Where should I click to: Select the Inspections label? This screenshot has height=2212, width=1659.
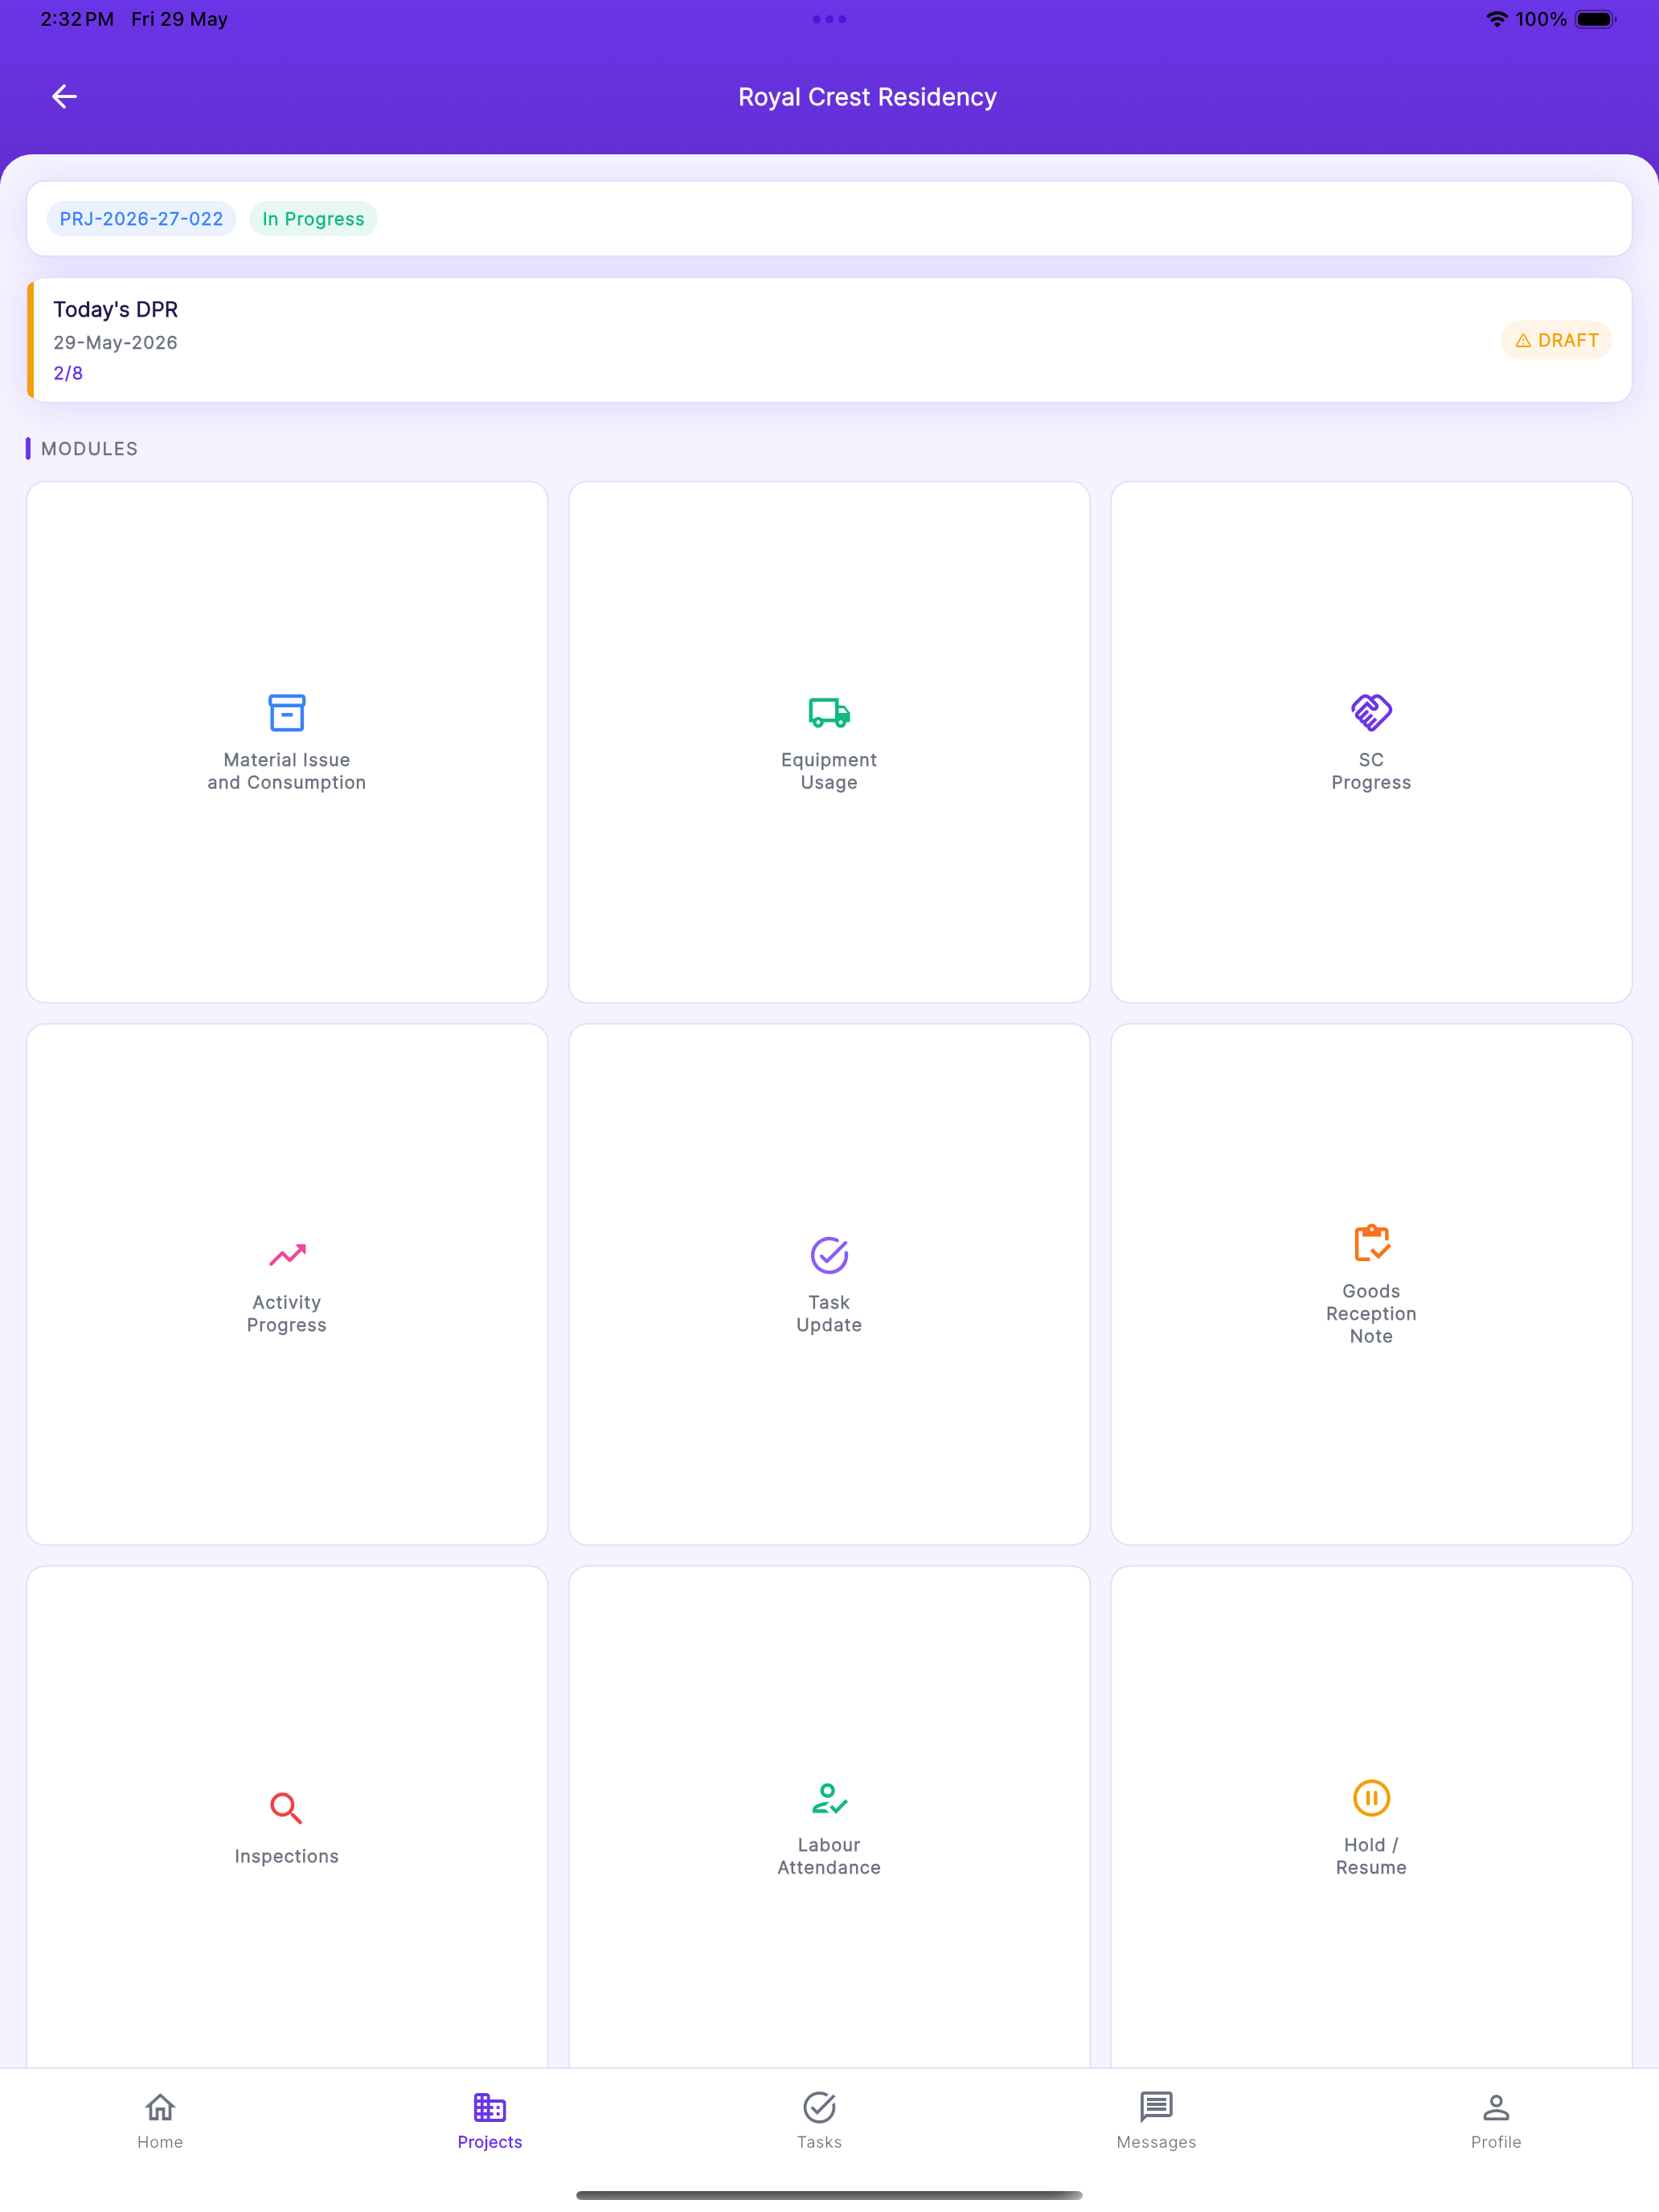(x=287, y=1856)
